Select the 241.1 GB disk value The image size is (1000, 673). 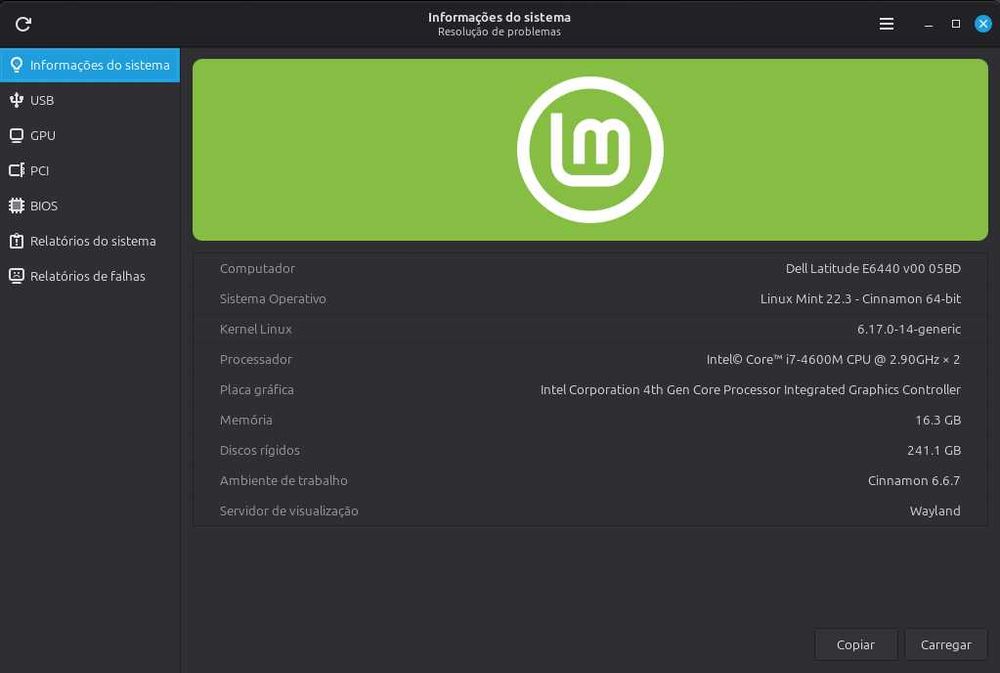click(934, 450)
